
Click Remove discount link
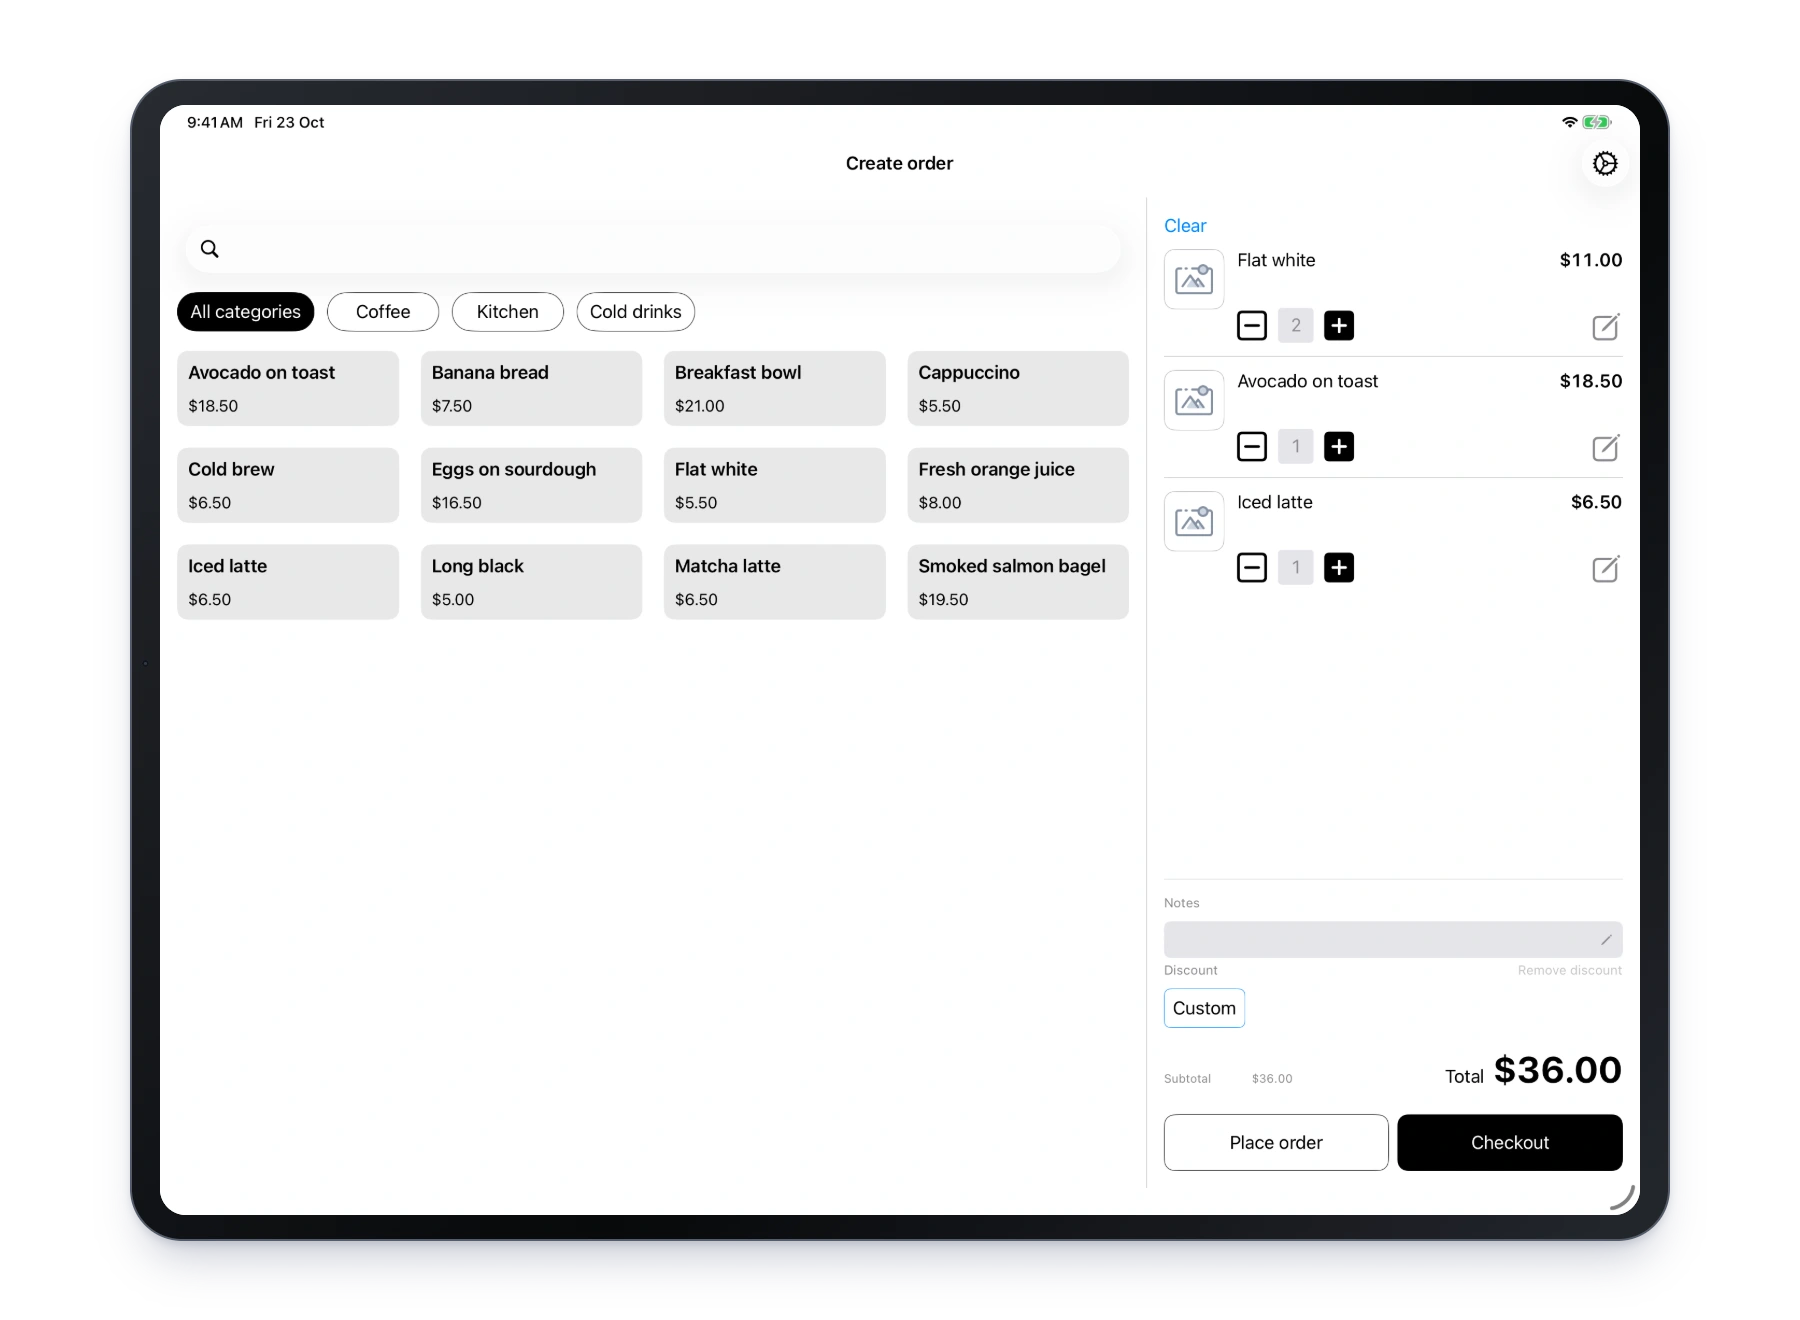[1570, 970]
